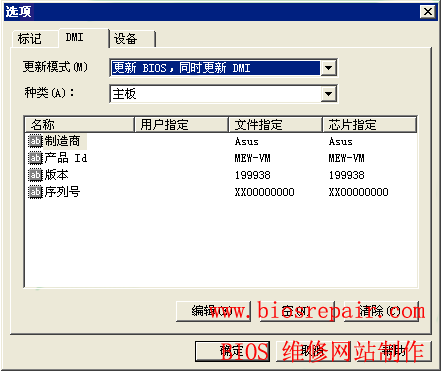Select the 版本 row name
The image size is (444, 375).
(57, 175)
